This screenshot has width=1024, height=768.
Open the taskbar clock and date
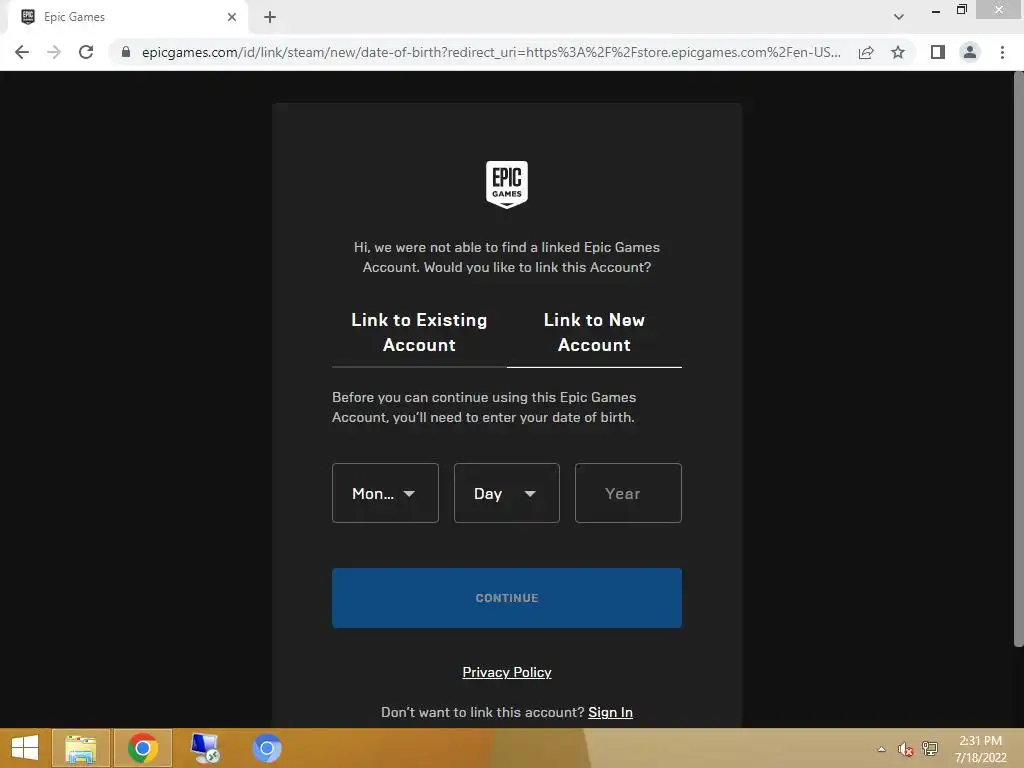tap(980, 749)
